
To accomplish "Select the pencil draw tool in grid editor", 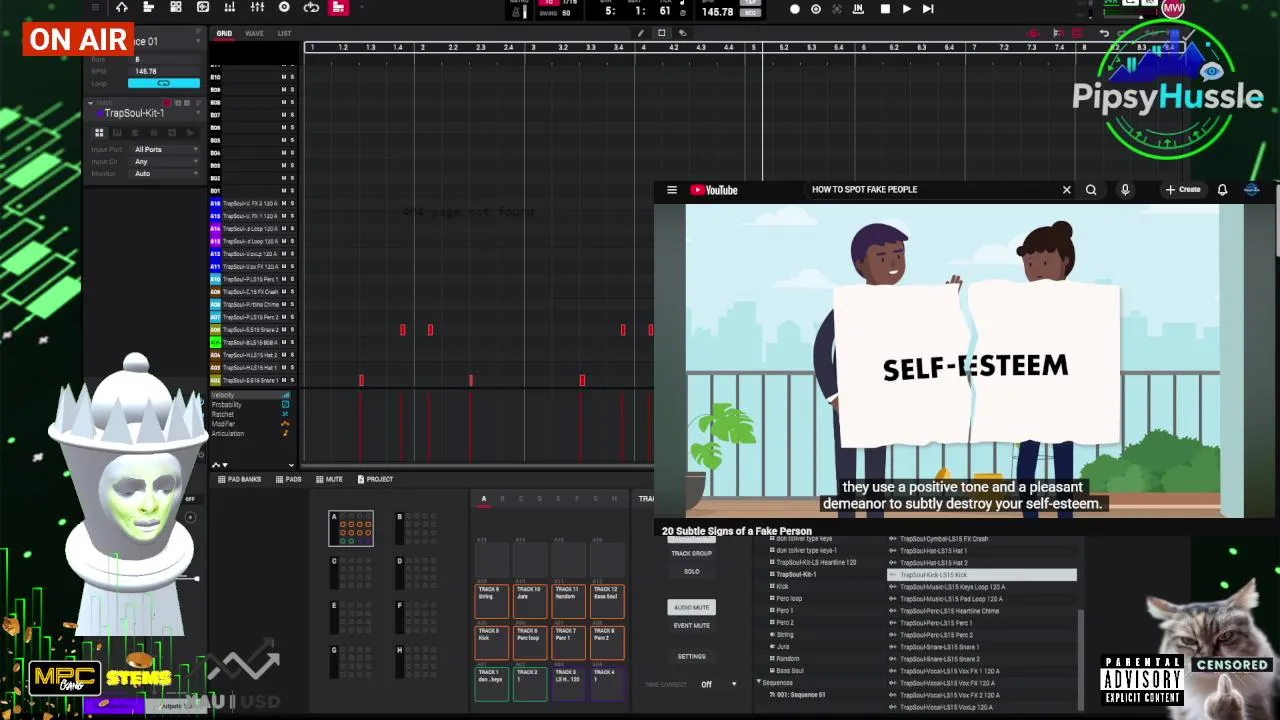I will click(640, 33).
